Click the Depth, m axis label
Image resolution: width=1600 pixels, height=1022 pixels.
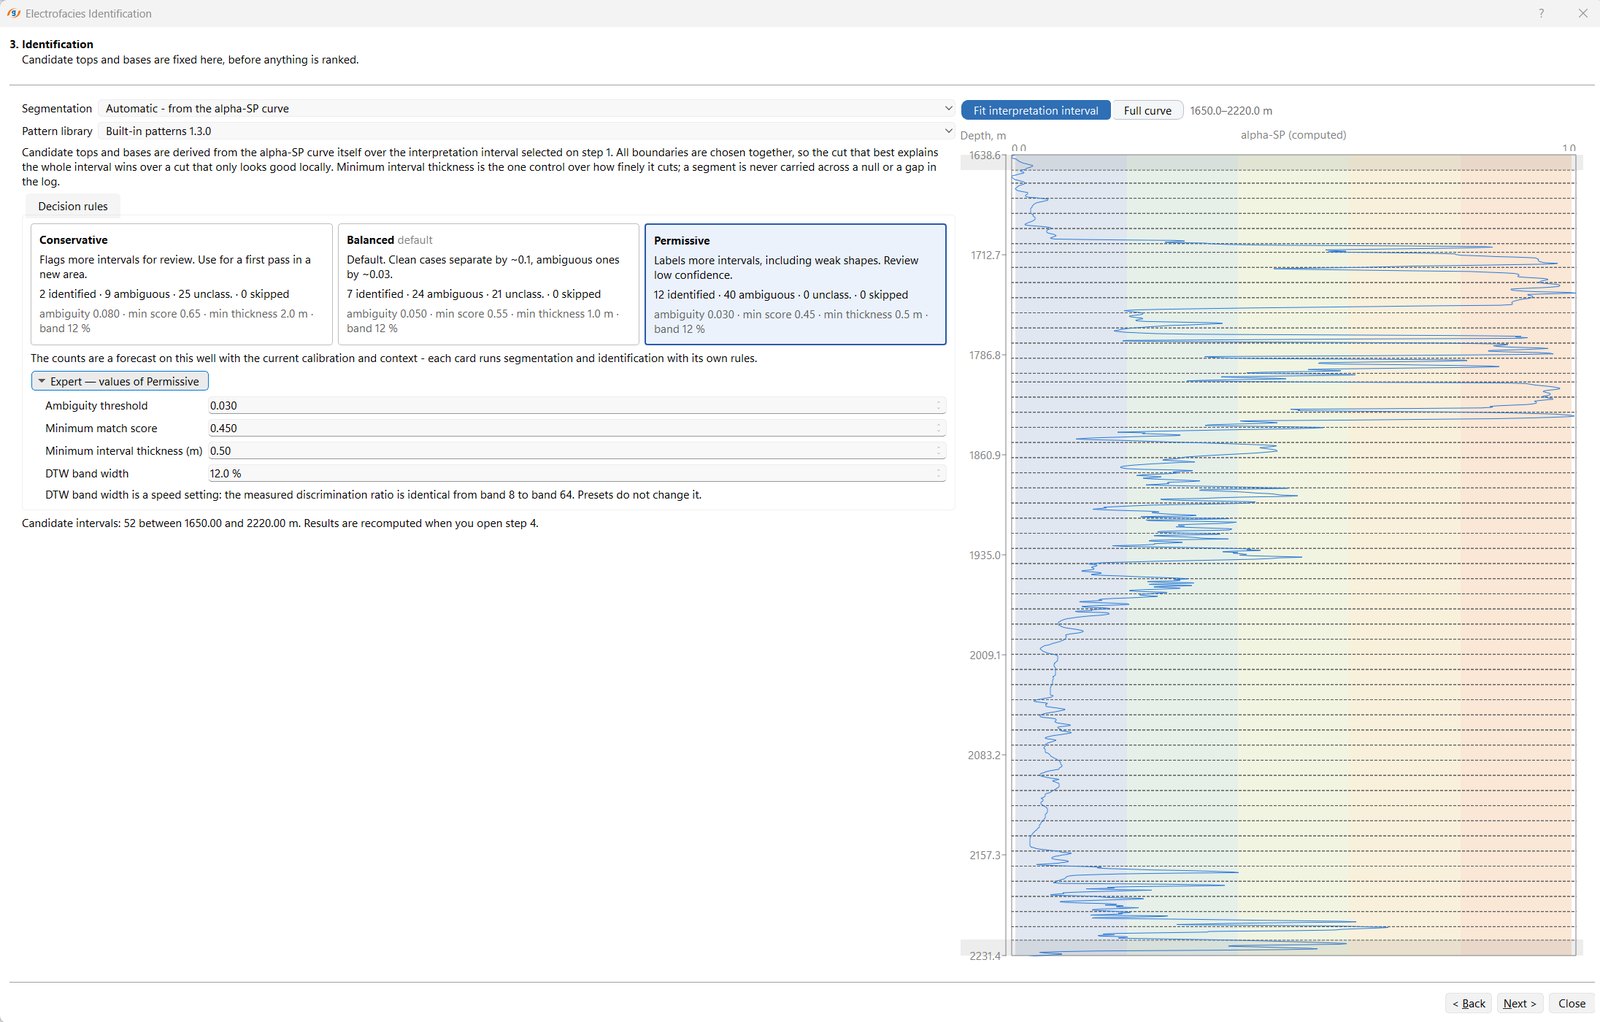click(983, 136)
